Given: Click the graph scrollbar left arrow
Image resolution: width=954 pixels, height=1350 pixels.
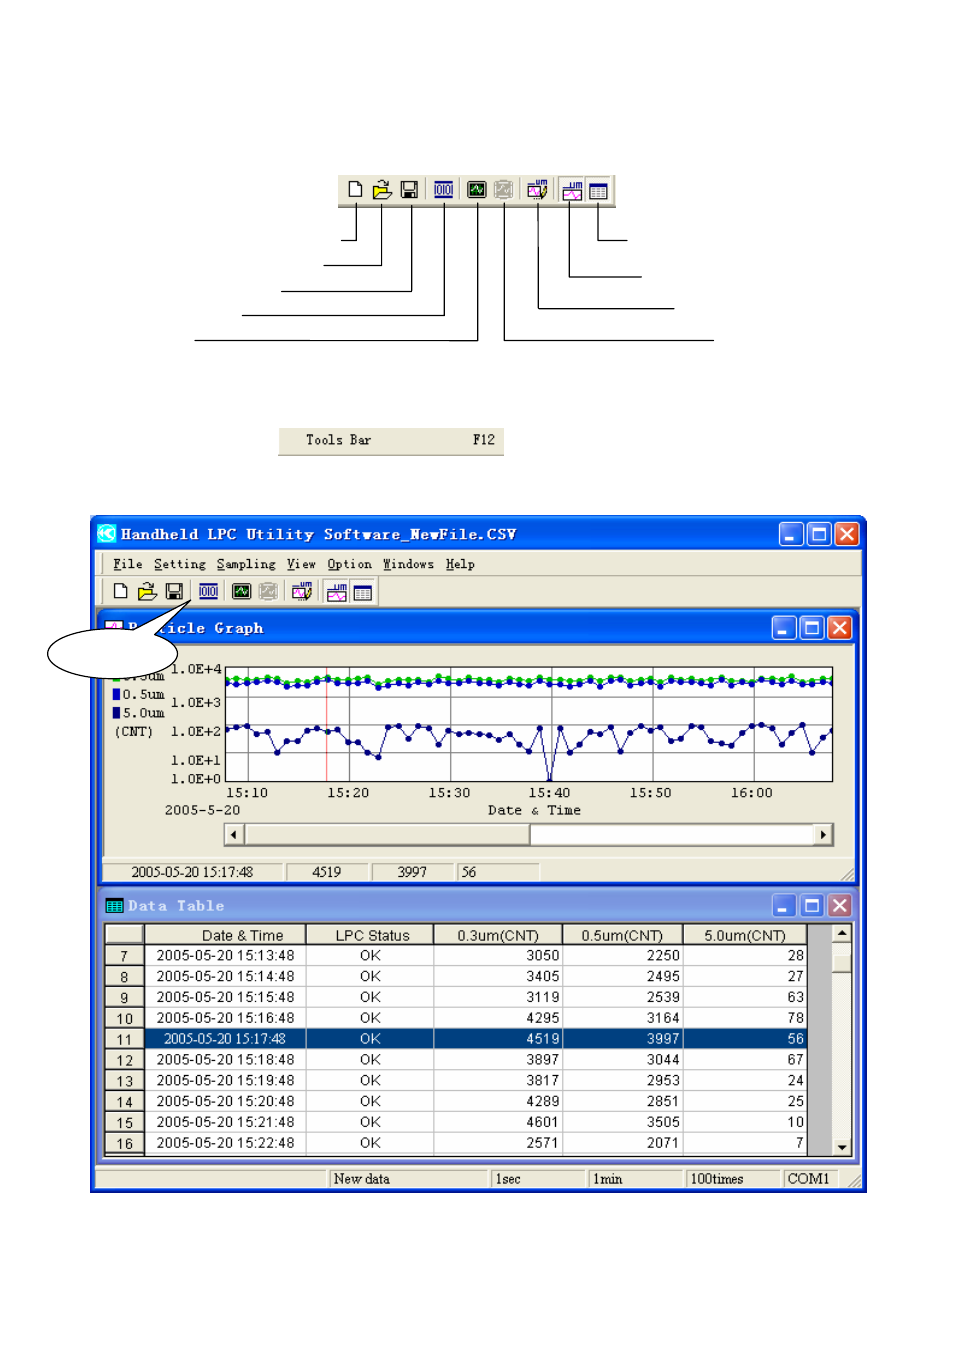Looking at the screenshot, I should [234, 834].
